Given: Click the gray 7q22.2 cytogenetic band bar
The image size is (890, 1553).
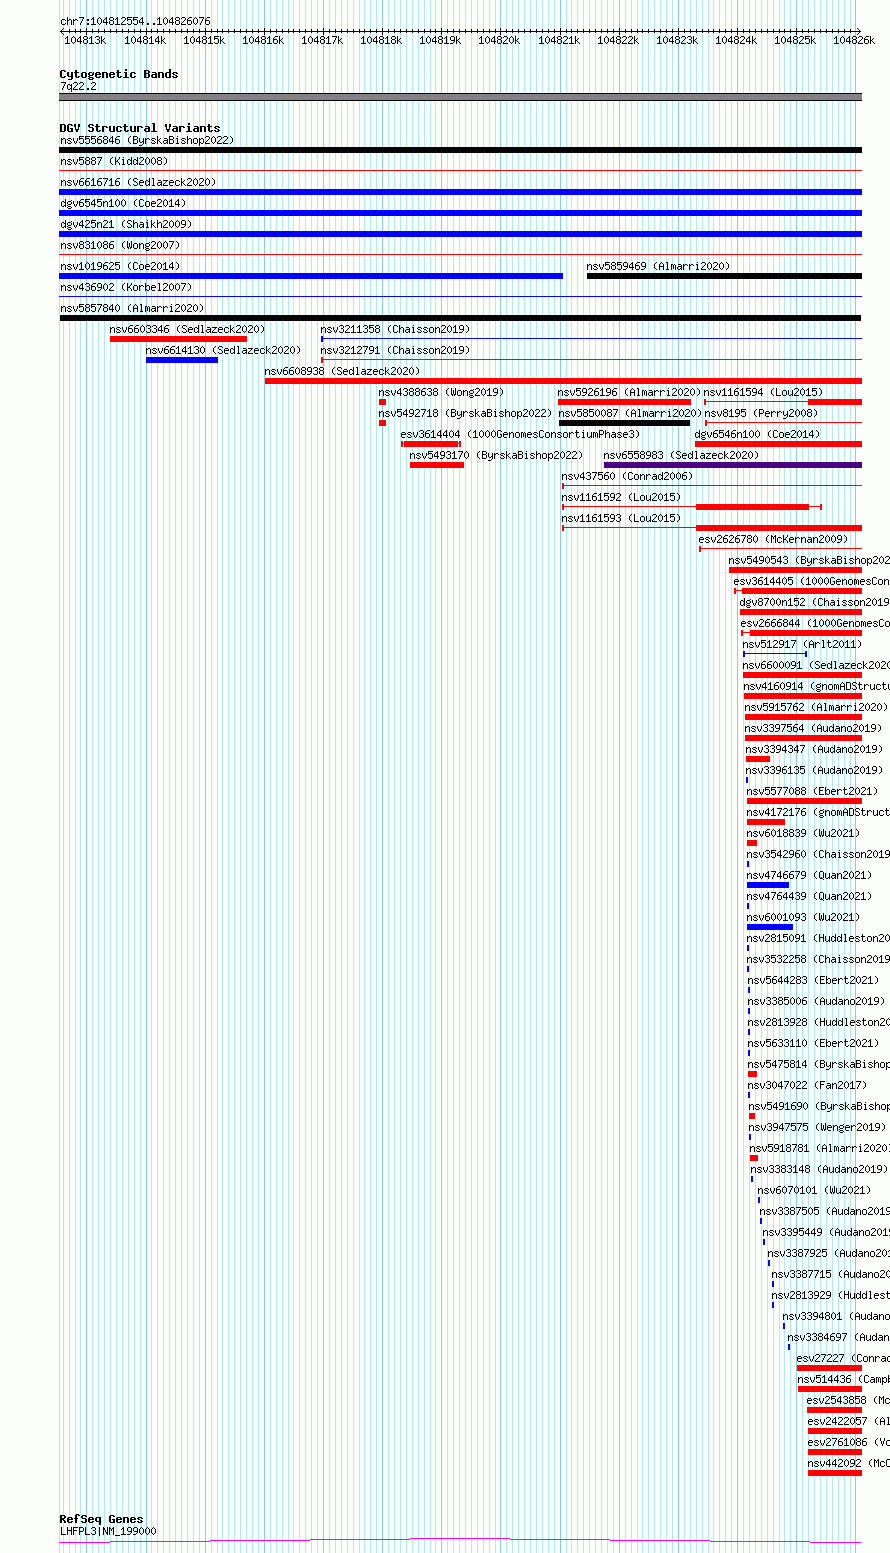Looking at the screenshot, I should pos(460,97).
